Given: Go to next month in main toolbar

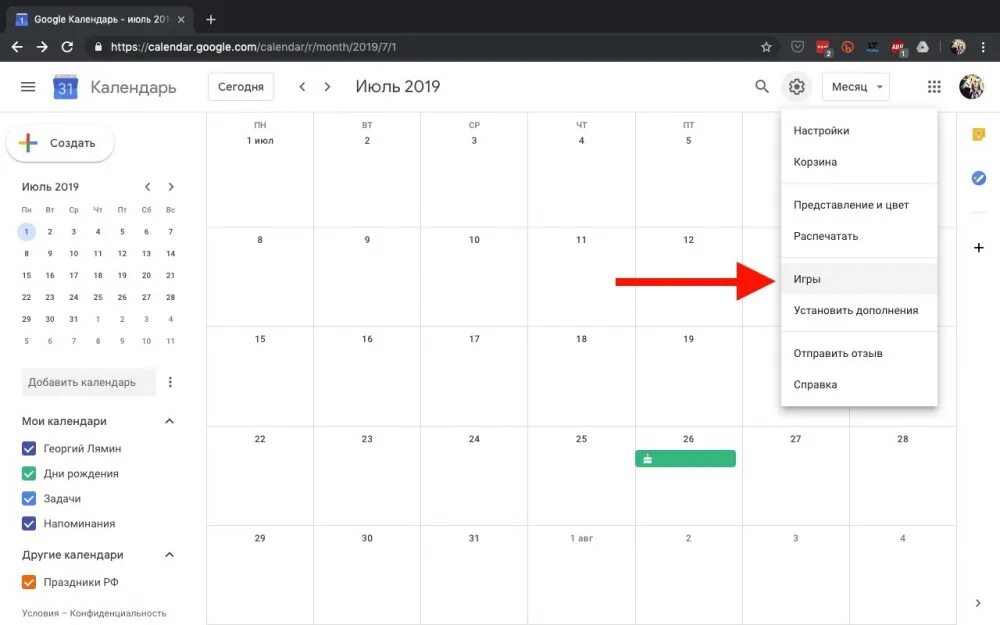Looking at the screenshot, I should click(327, 87).
